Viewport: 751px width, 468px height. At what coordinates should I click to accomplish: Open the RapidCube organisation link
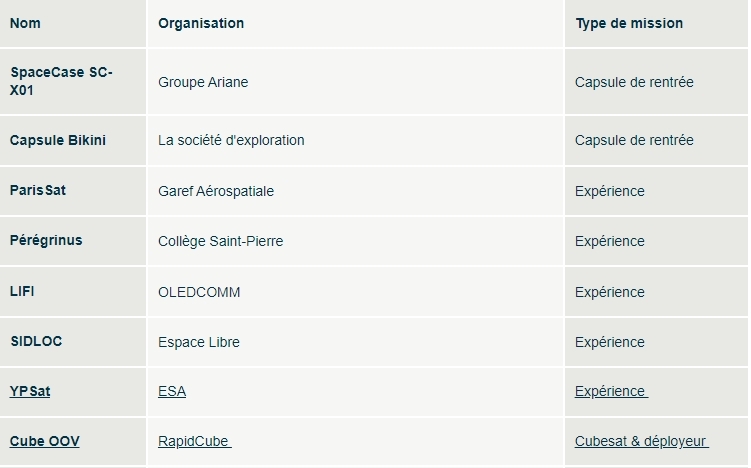[x=194, y=442]
